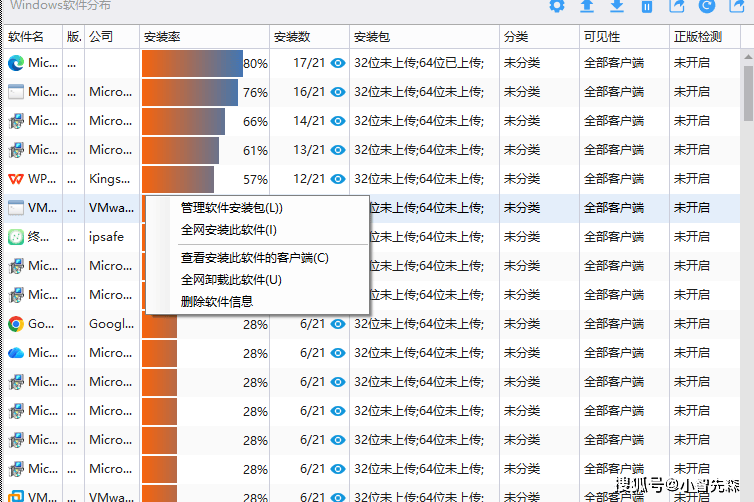Click the 正版检测 column header
The height and width of the screenshot is (502, 754).
click(698, 37)
